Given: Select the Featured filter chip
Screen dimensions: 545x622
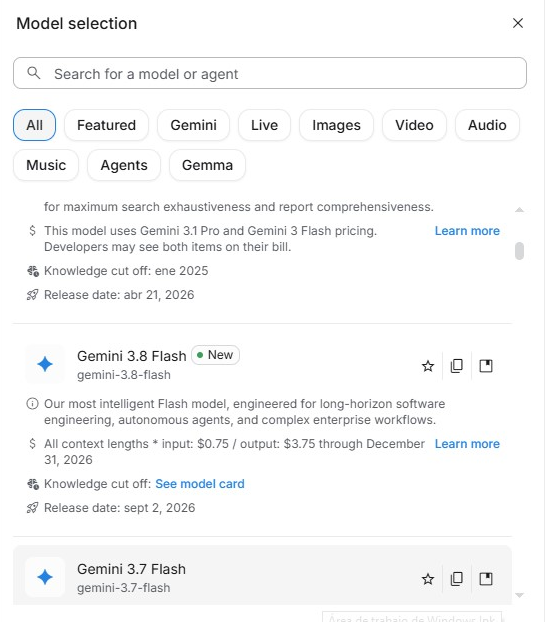Looking at the screenshot, I should point(106,125).
